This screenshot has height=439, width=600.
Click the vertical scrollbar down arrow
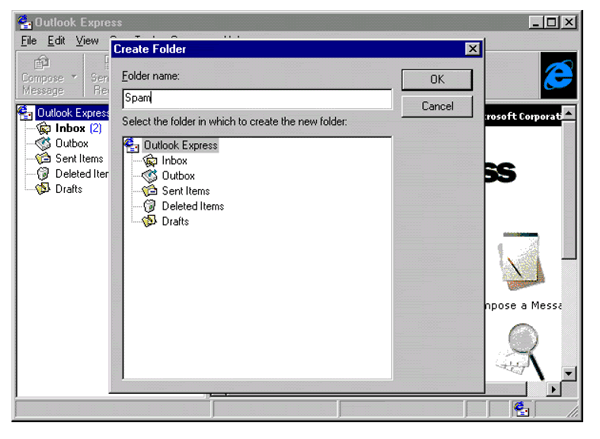[x=569, y=373]
